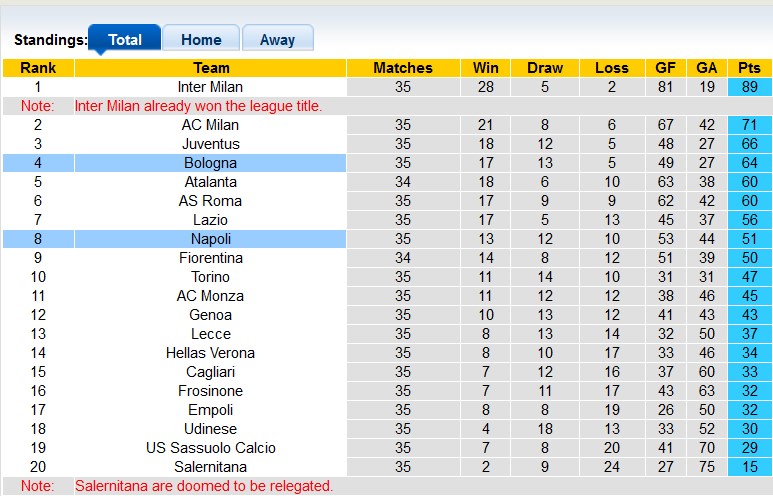773x496 pixels.
Task: Click the Rank column header
Action: click(38, 68)
